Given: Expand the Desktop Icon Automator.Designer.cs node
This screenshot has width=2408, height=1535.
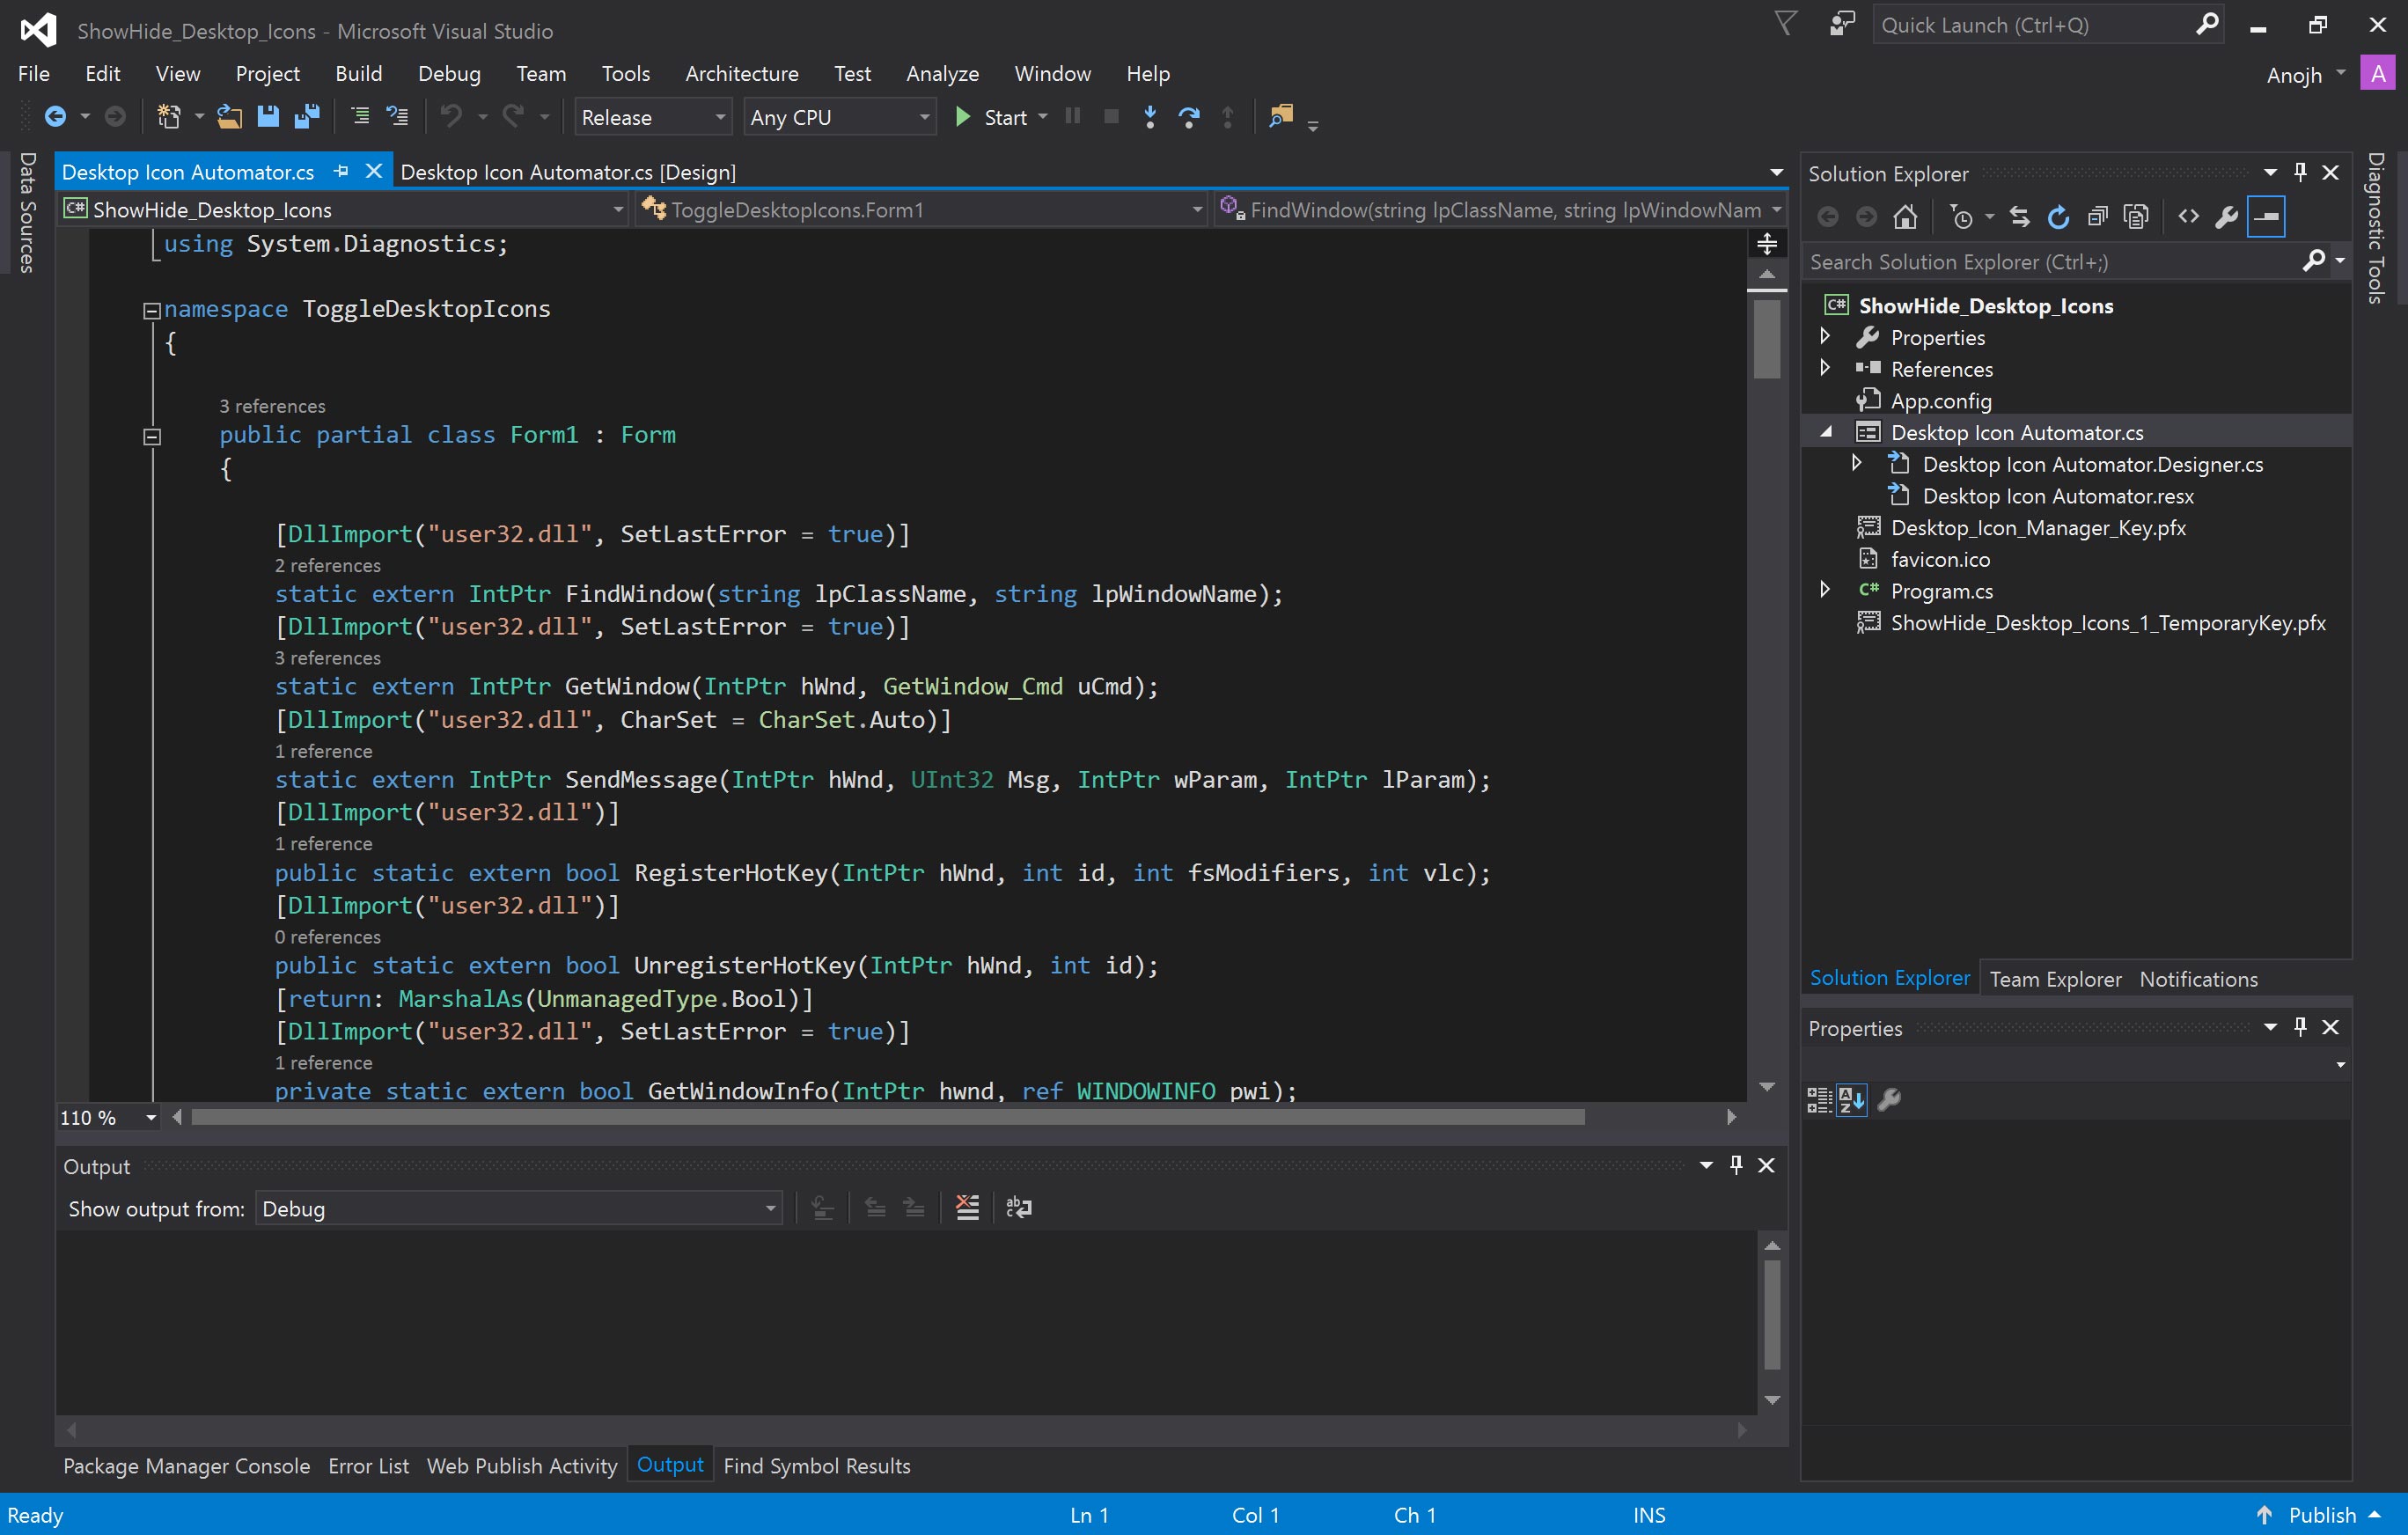Looking at the screenshot, I should point(1857,463).
